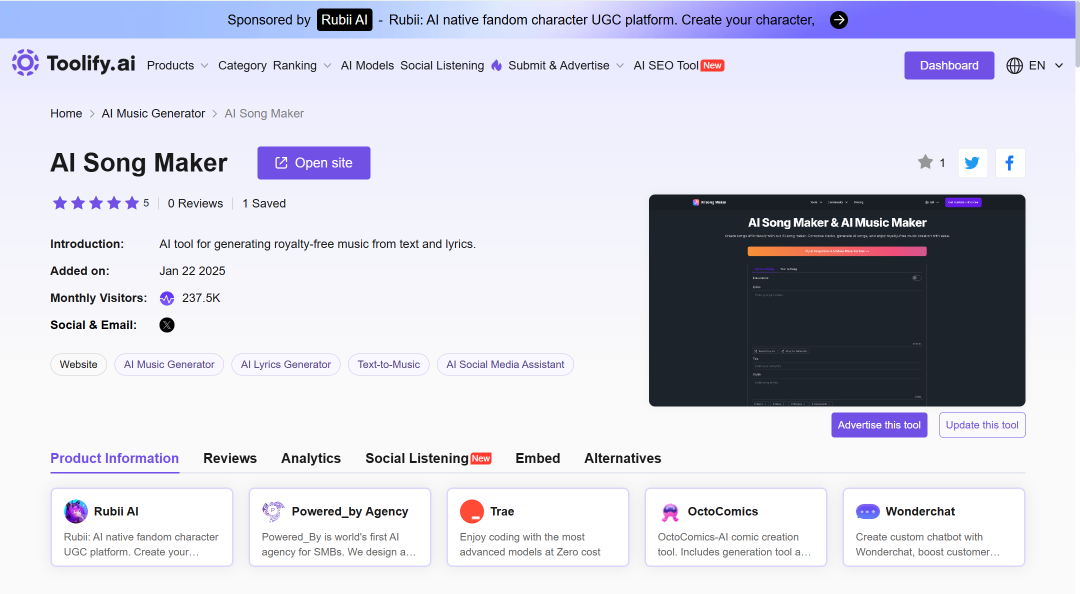Click the OctoComics octopus icon

pyautogui.click(x=669, y=511)
